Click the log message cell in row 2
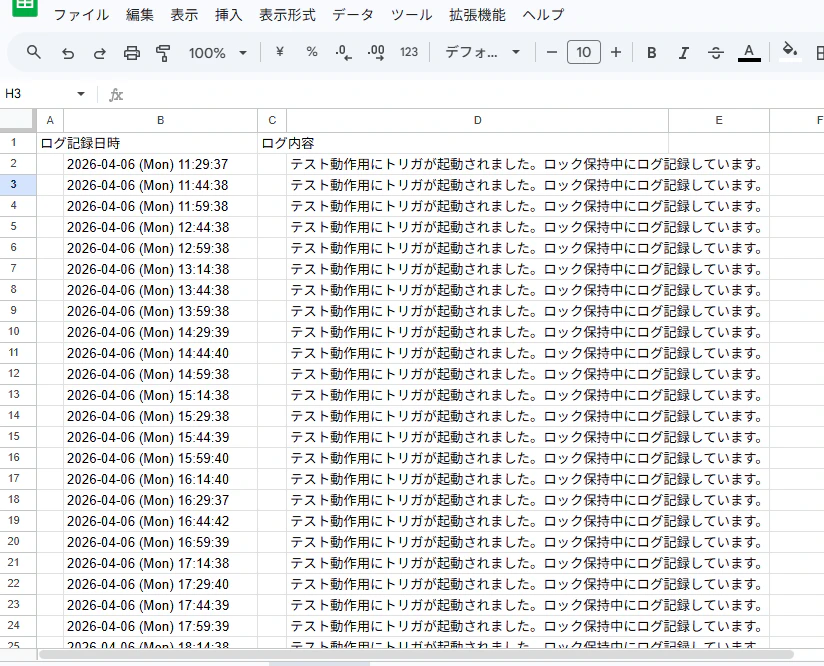This screenshot has height=666, width=824. [477, 164]
